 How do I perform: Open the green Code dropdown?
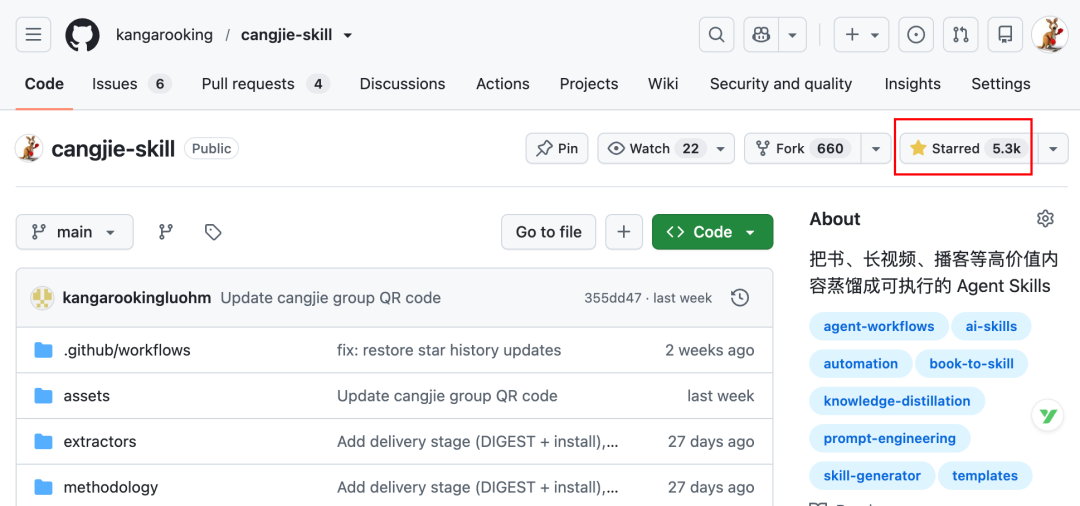[x=712, y=232]
